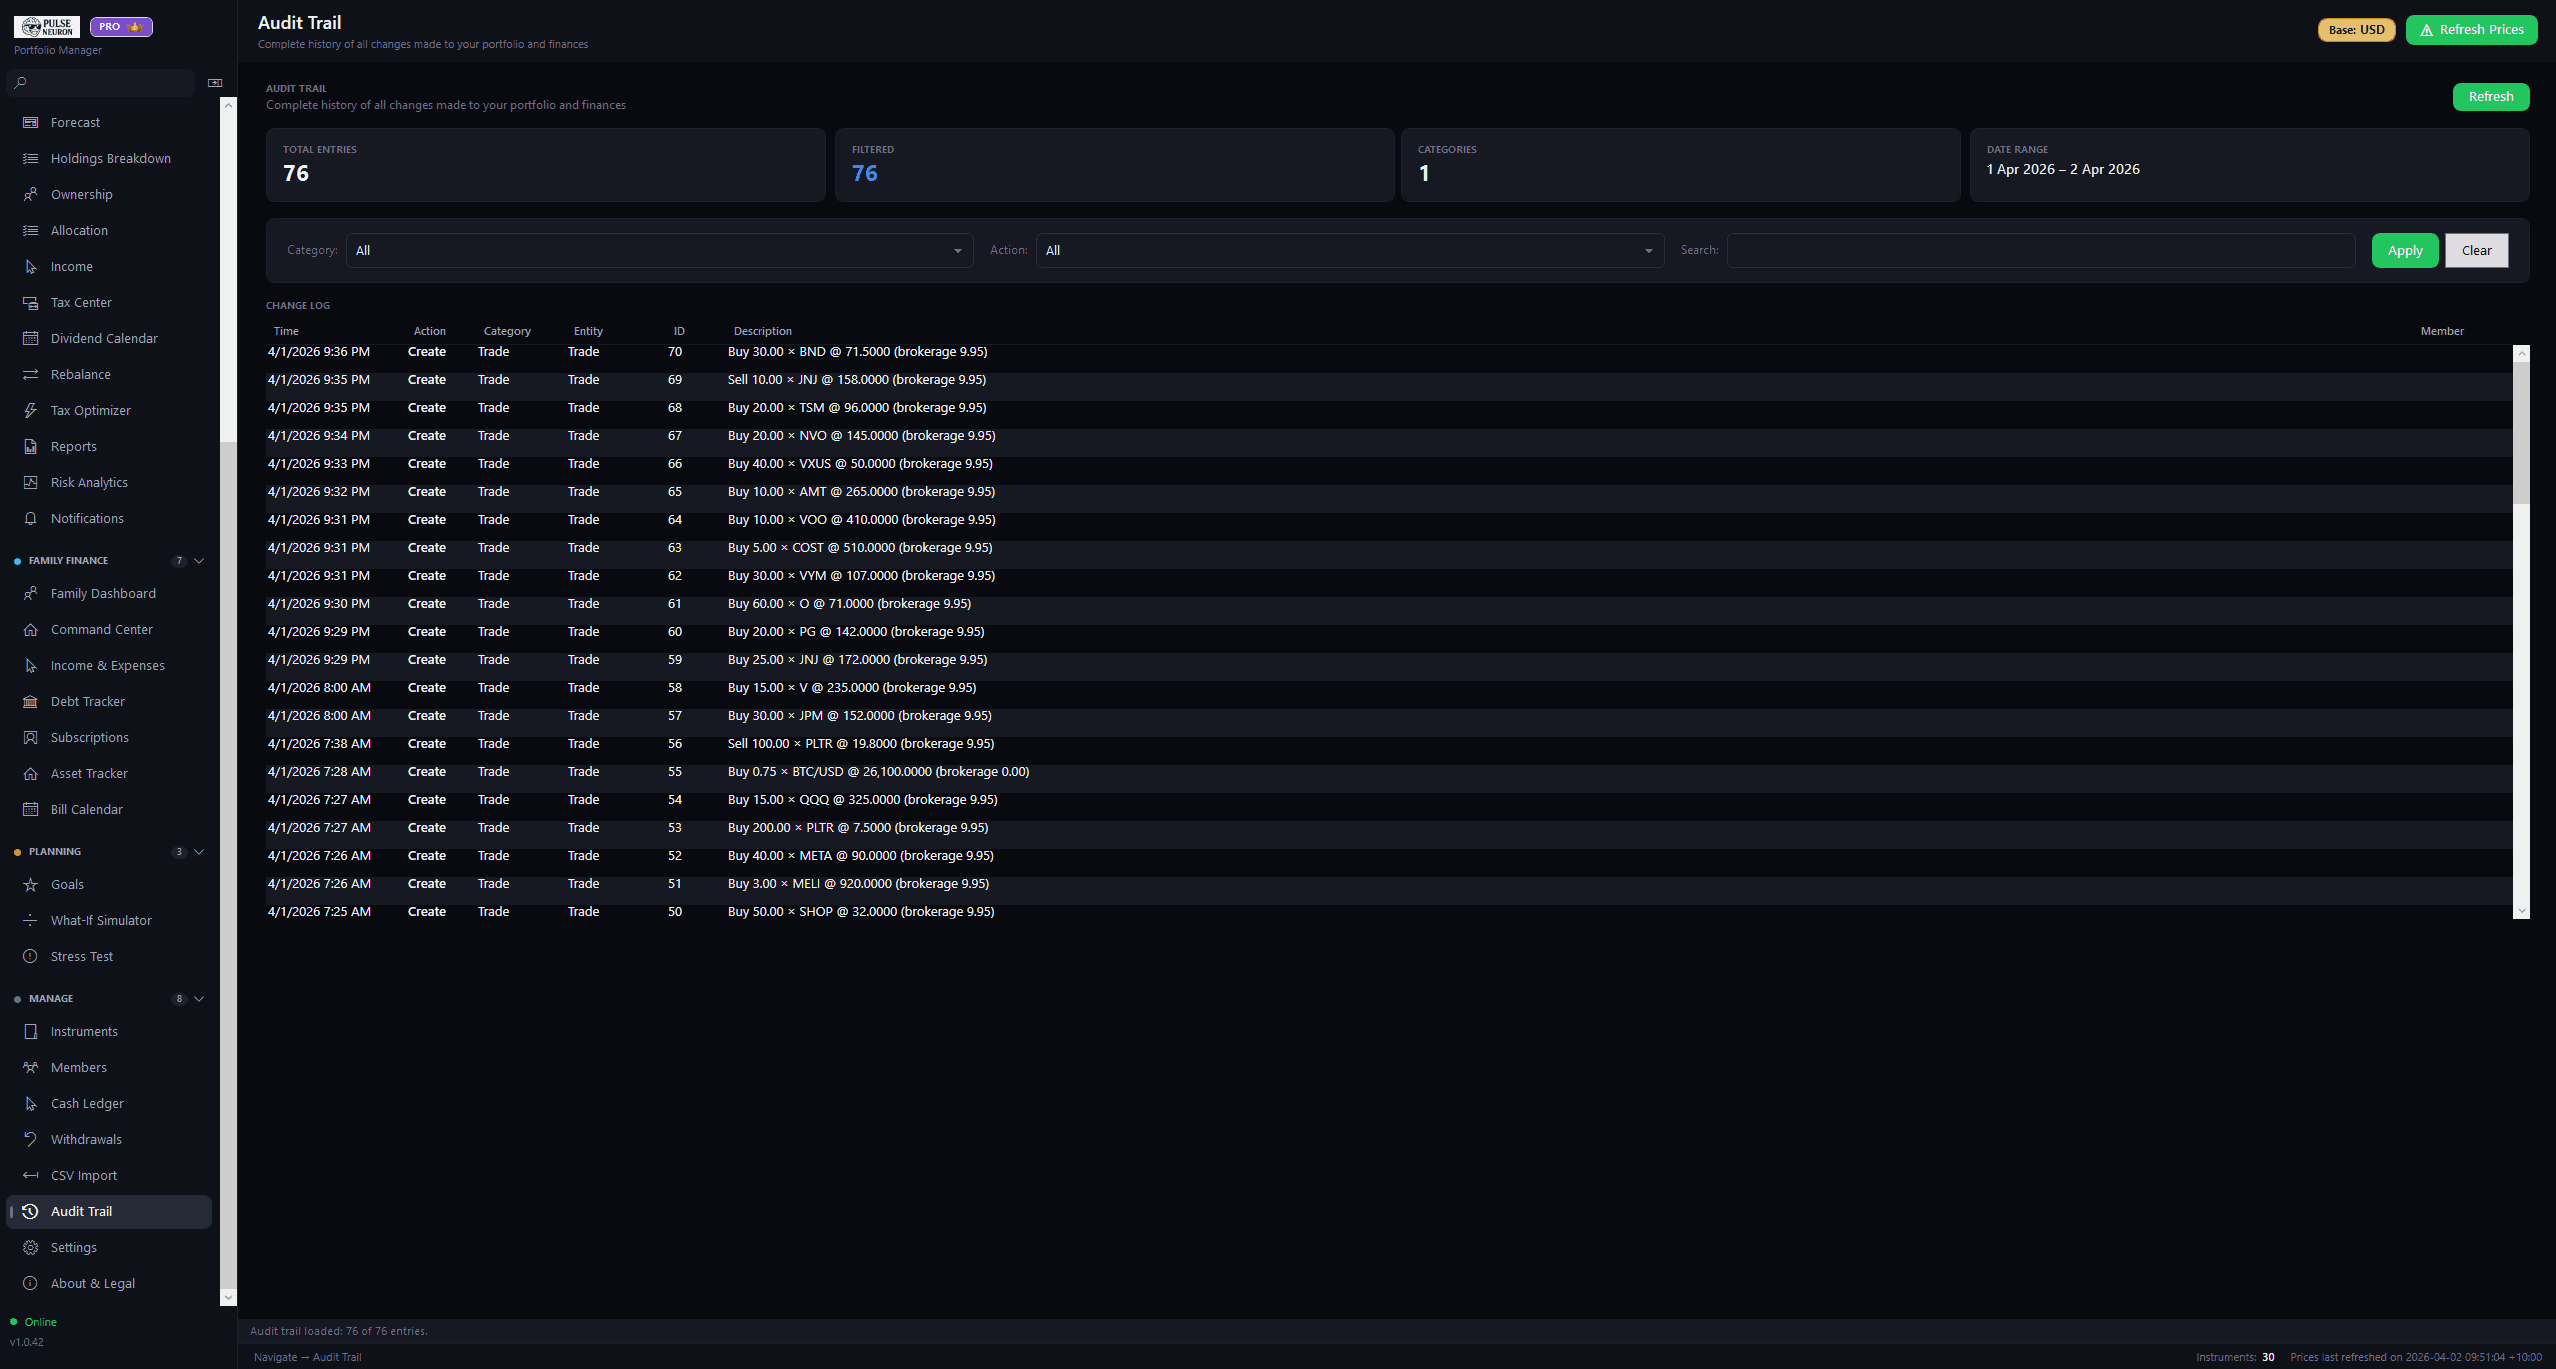View Notifications
Viewport: 2556px width, 1369px height.
(86, 518)
